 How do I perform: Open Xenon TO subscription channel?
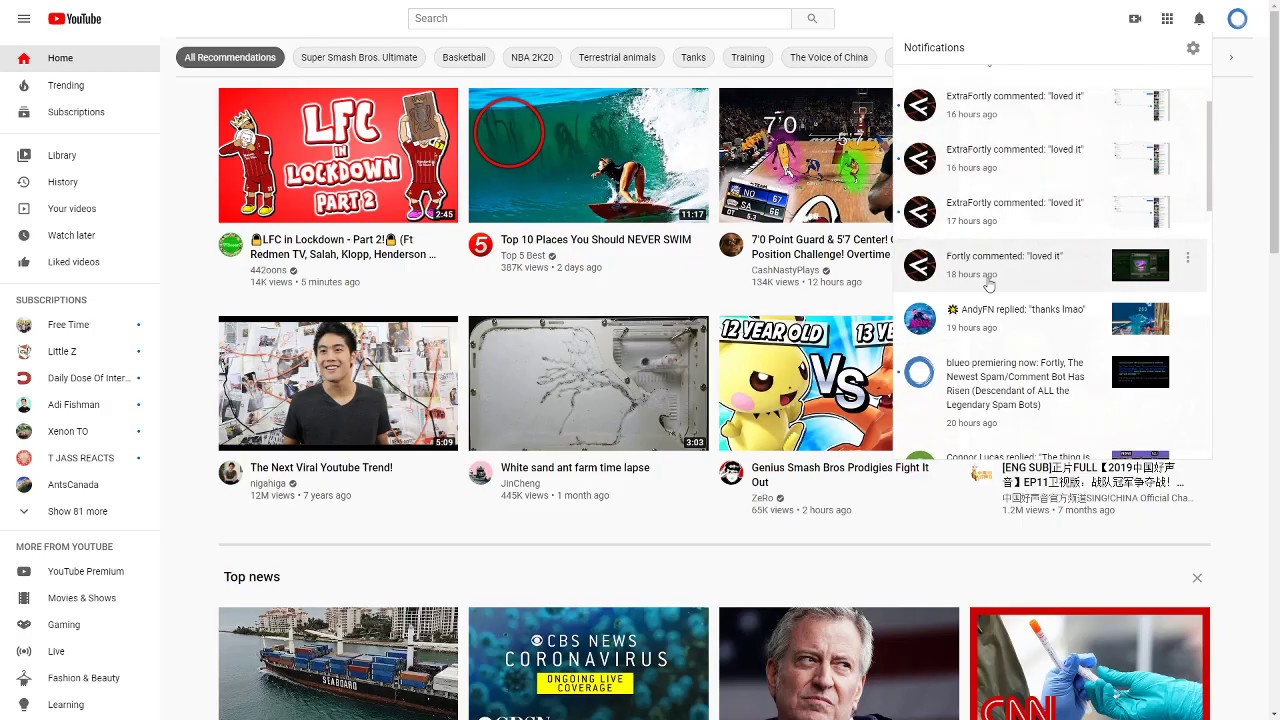pos(80,431)
